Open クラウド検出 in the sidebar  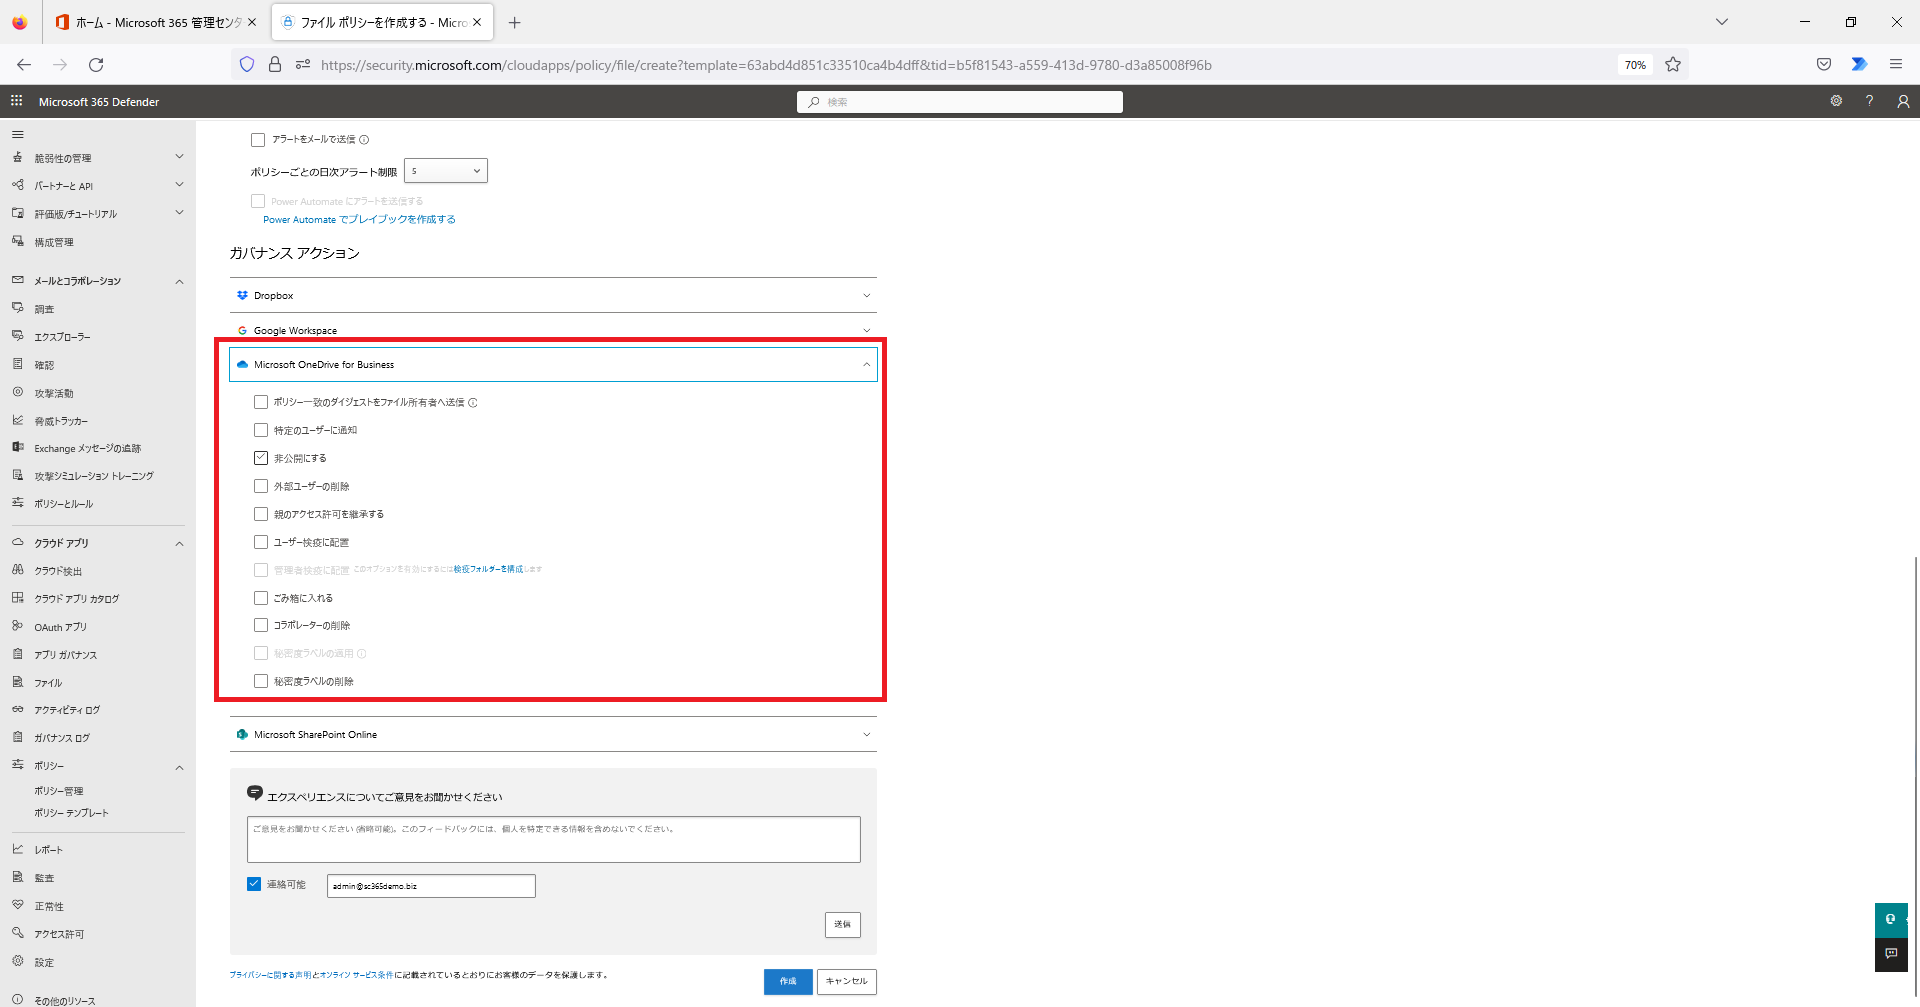(x=58, y=571)
